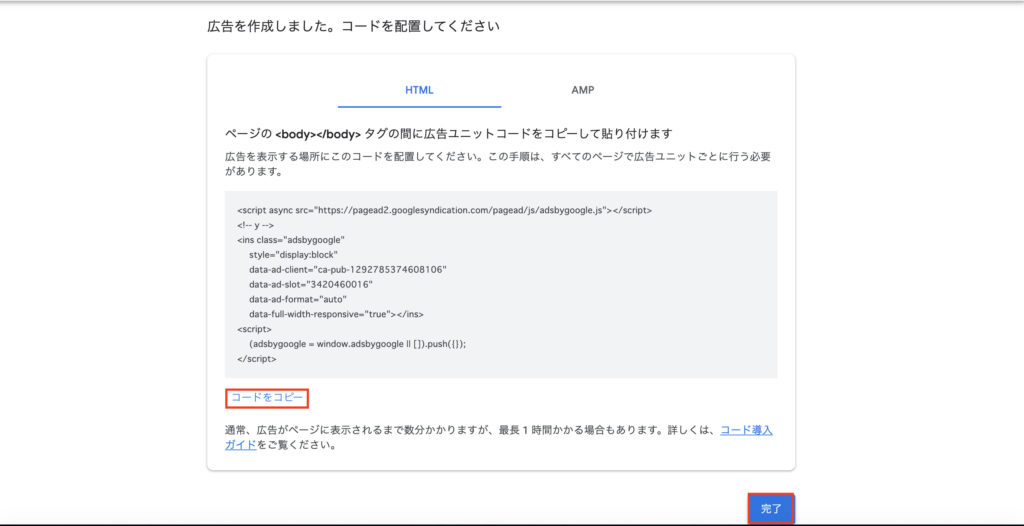Click the data-full-width-responsive line
Viewport: 1024px width, 526px height.
[x=336, y=314]
